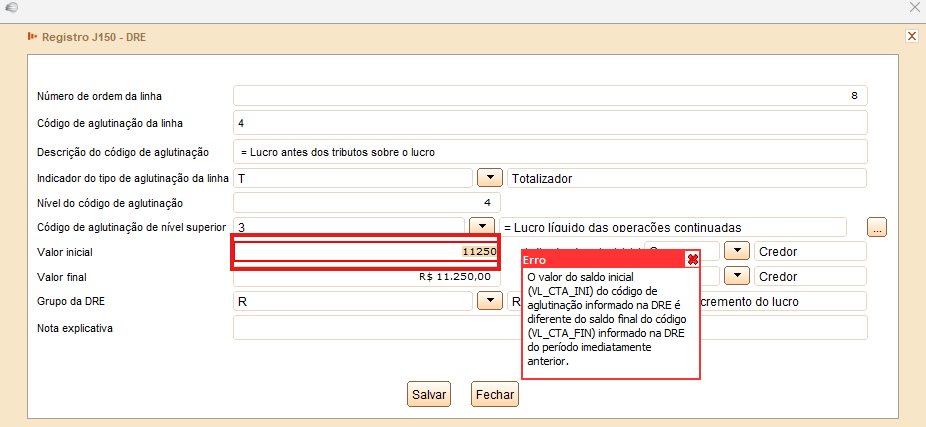Image resolution: width=926 pixels, height=427 pixels.
Task: Click the Fechar button
Action: pyautogui.click(x=495, y=394)
